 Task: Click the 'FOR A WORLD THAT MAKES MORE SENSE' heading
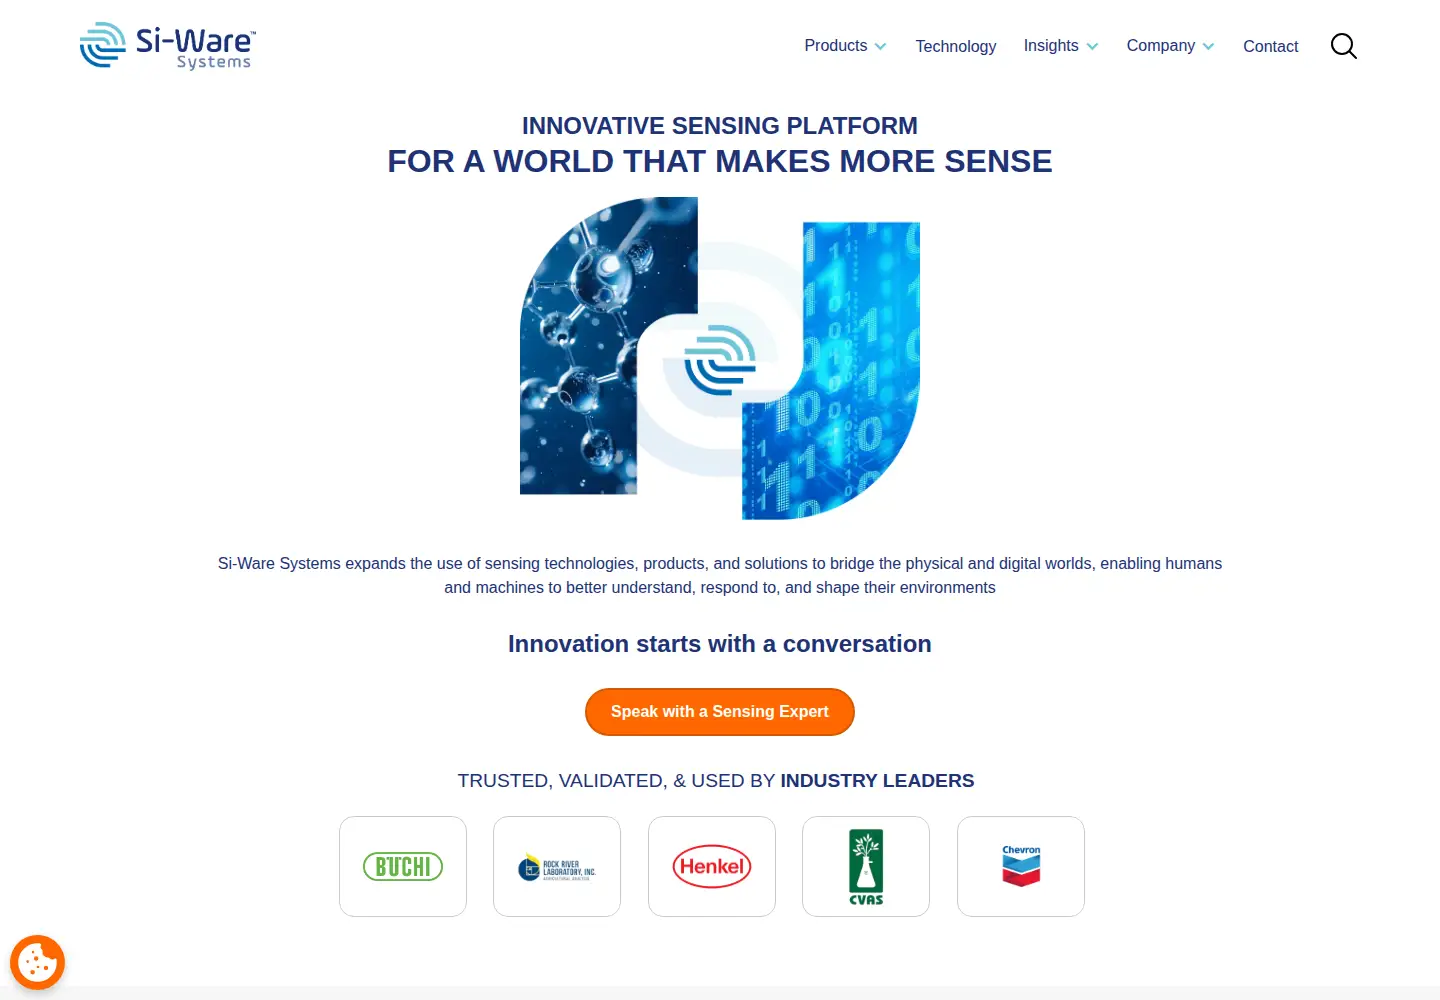(x=720, y=161)
